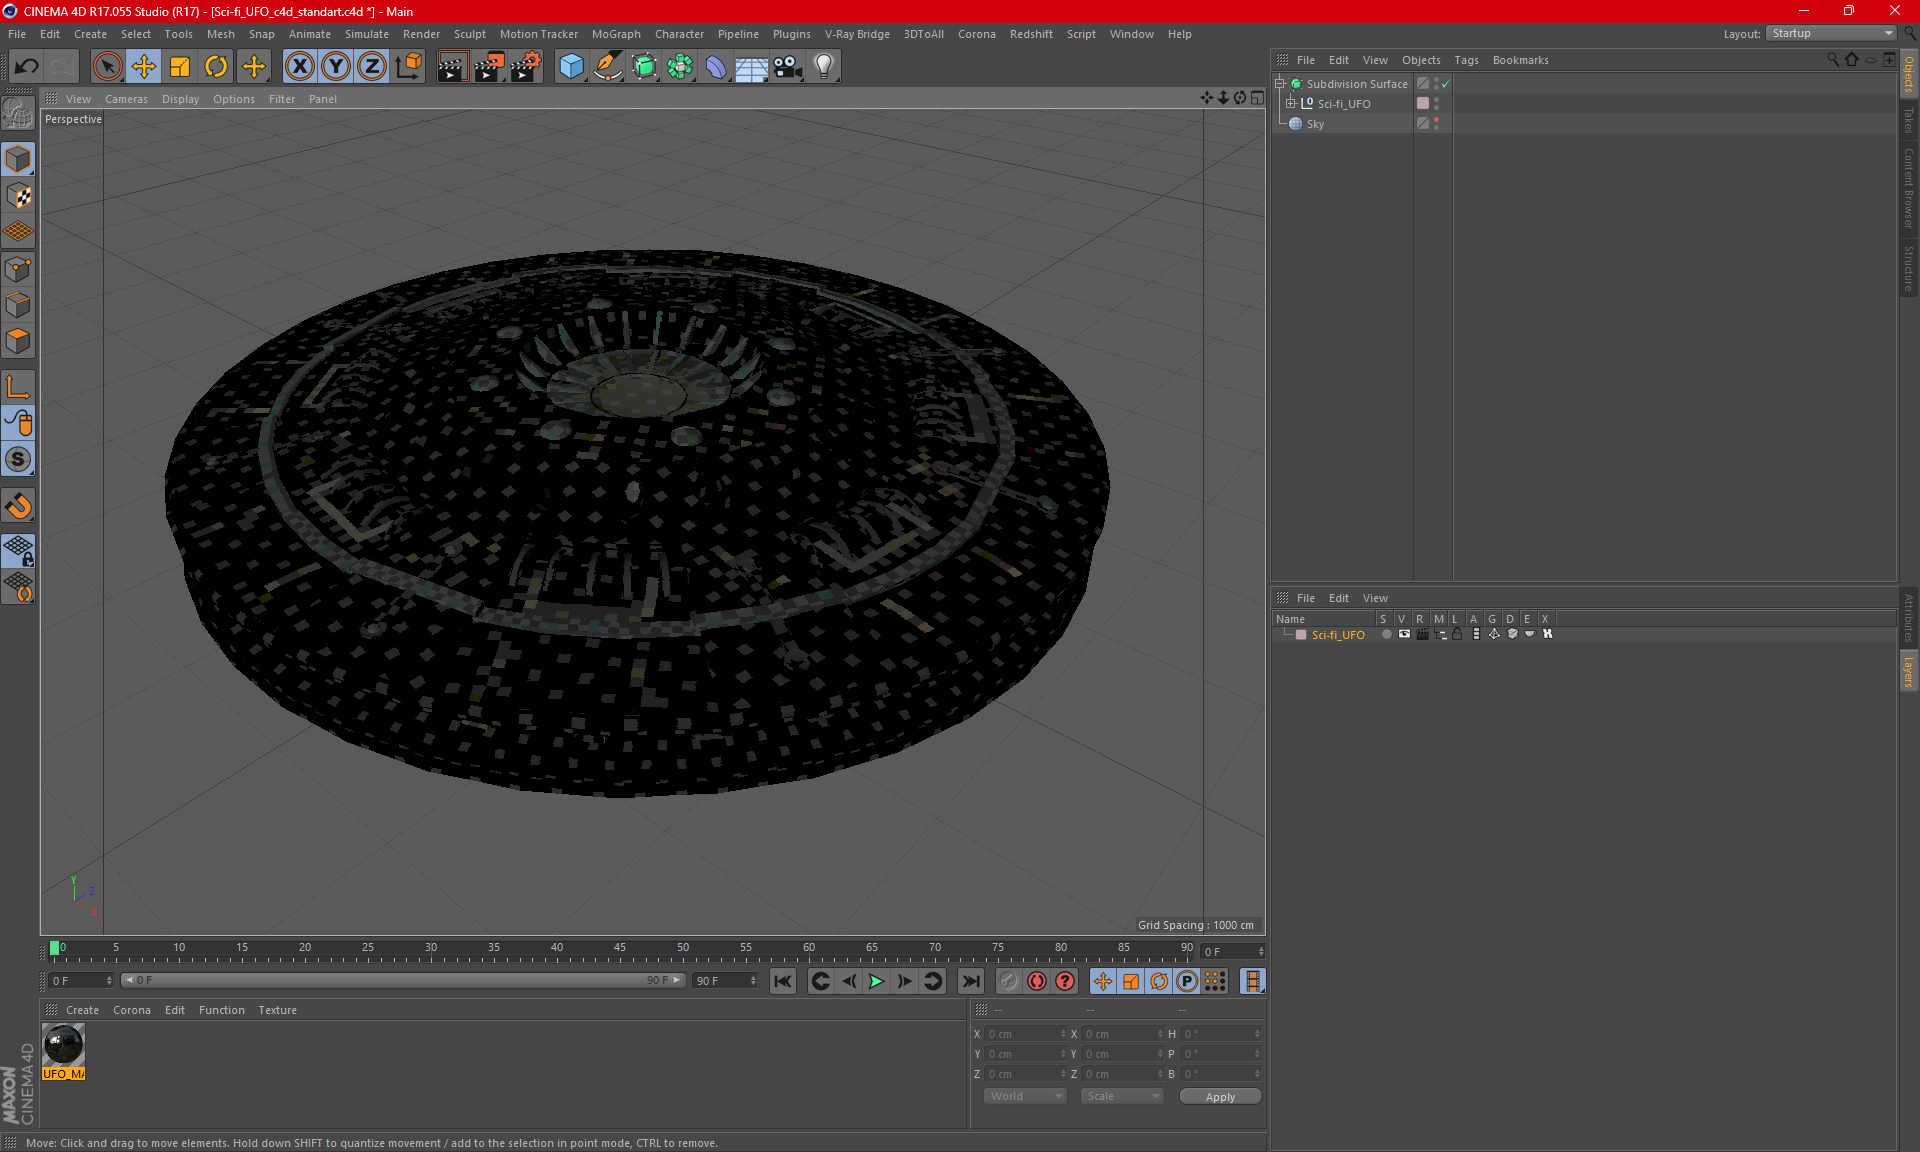1920x1152 pixels.
Task: Switch to the Takes side tab
Action: (1908, 120)
